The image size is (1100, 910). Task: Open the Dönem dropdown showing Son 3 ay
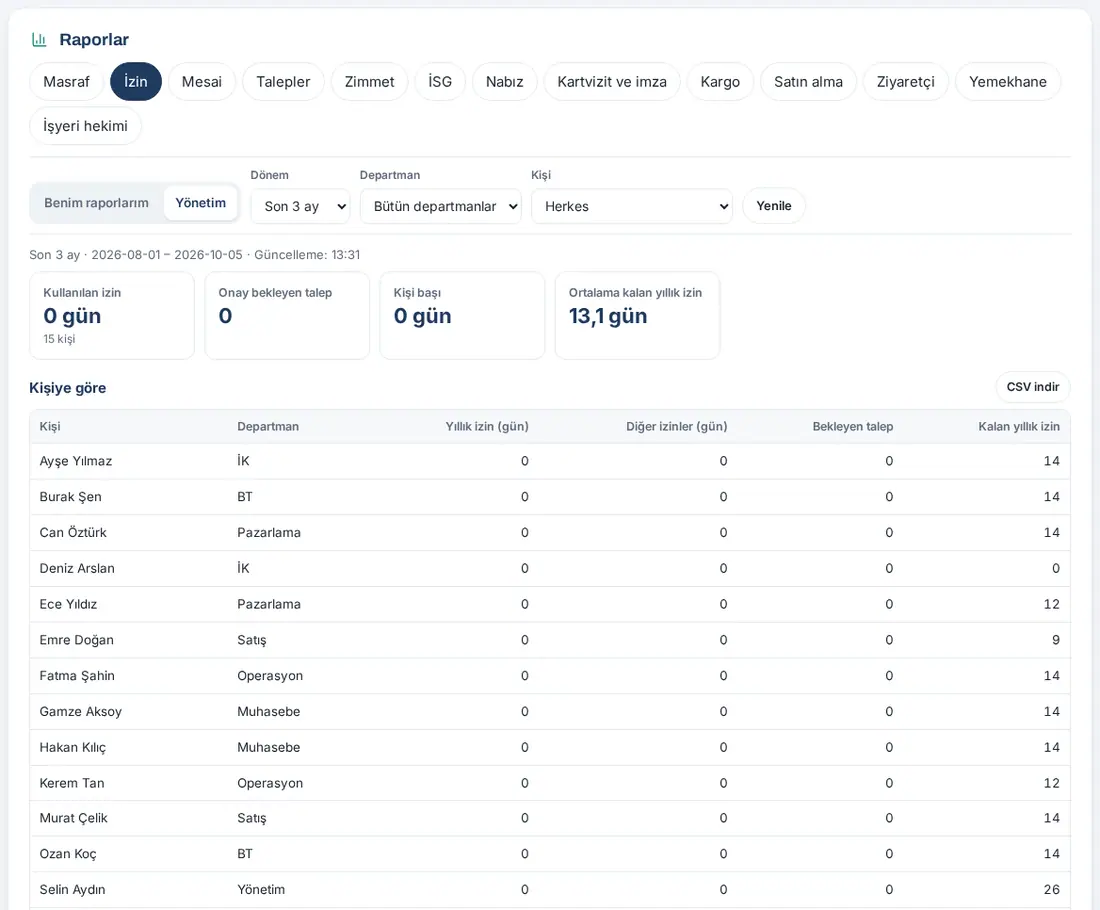coord(300,206)
